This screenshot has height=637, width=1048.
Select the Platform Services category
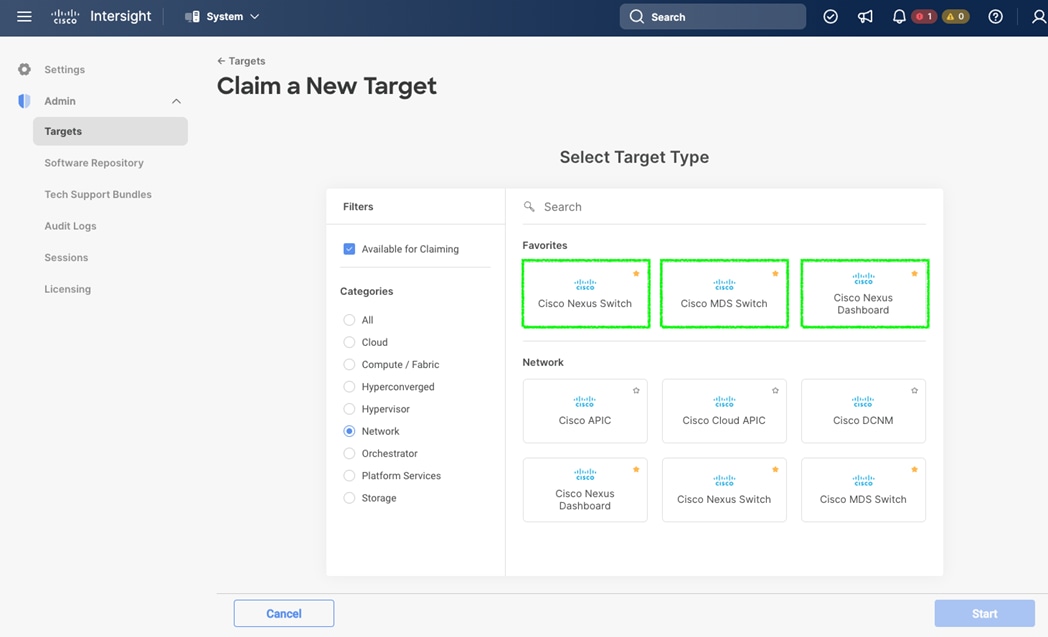coord(349,476)
